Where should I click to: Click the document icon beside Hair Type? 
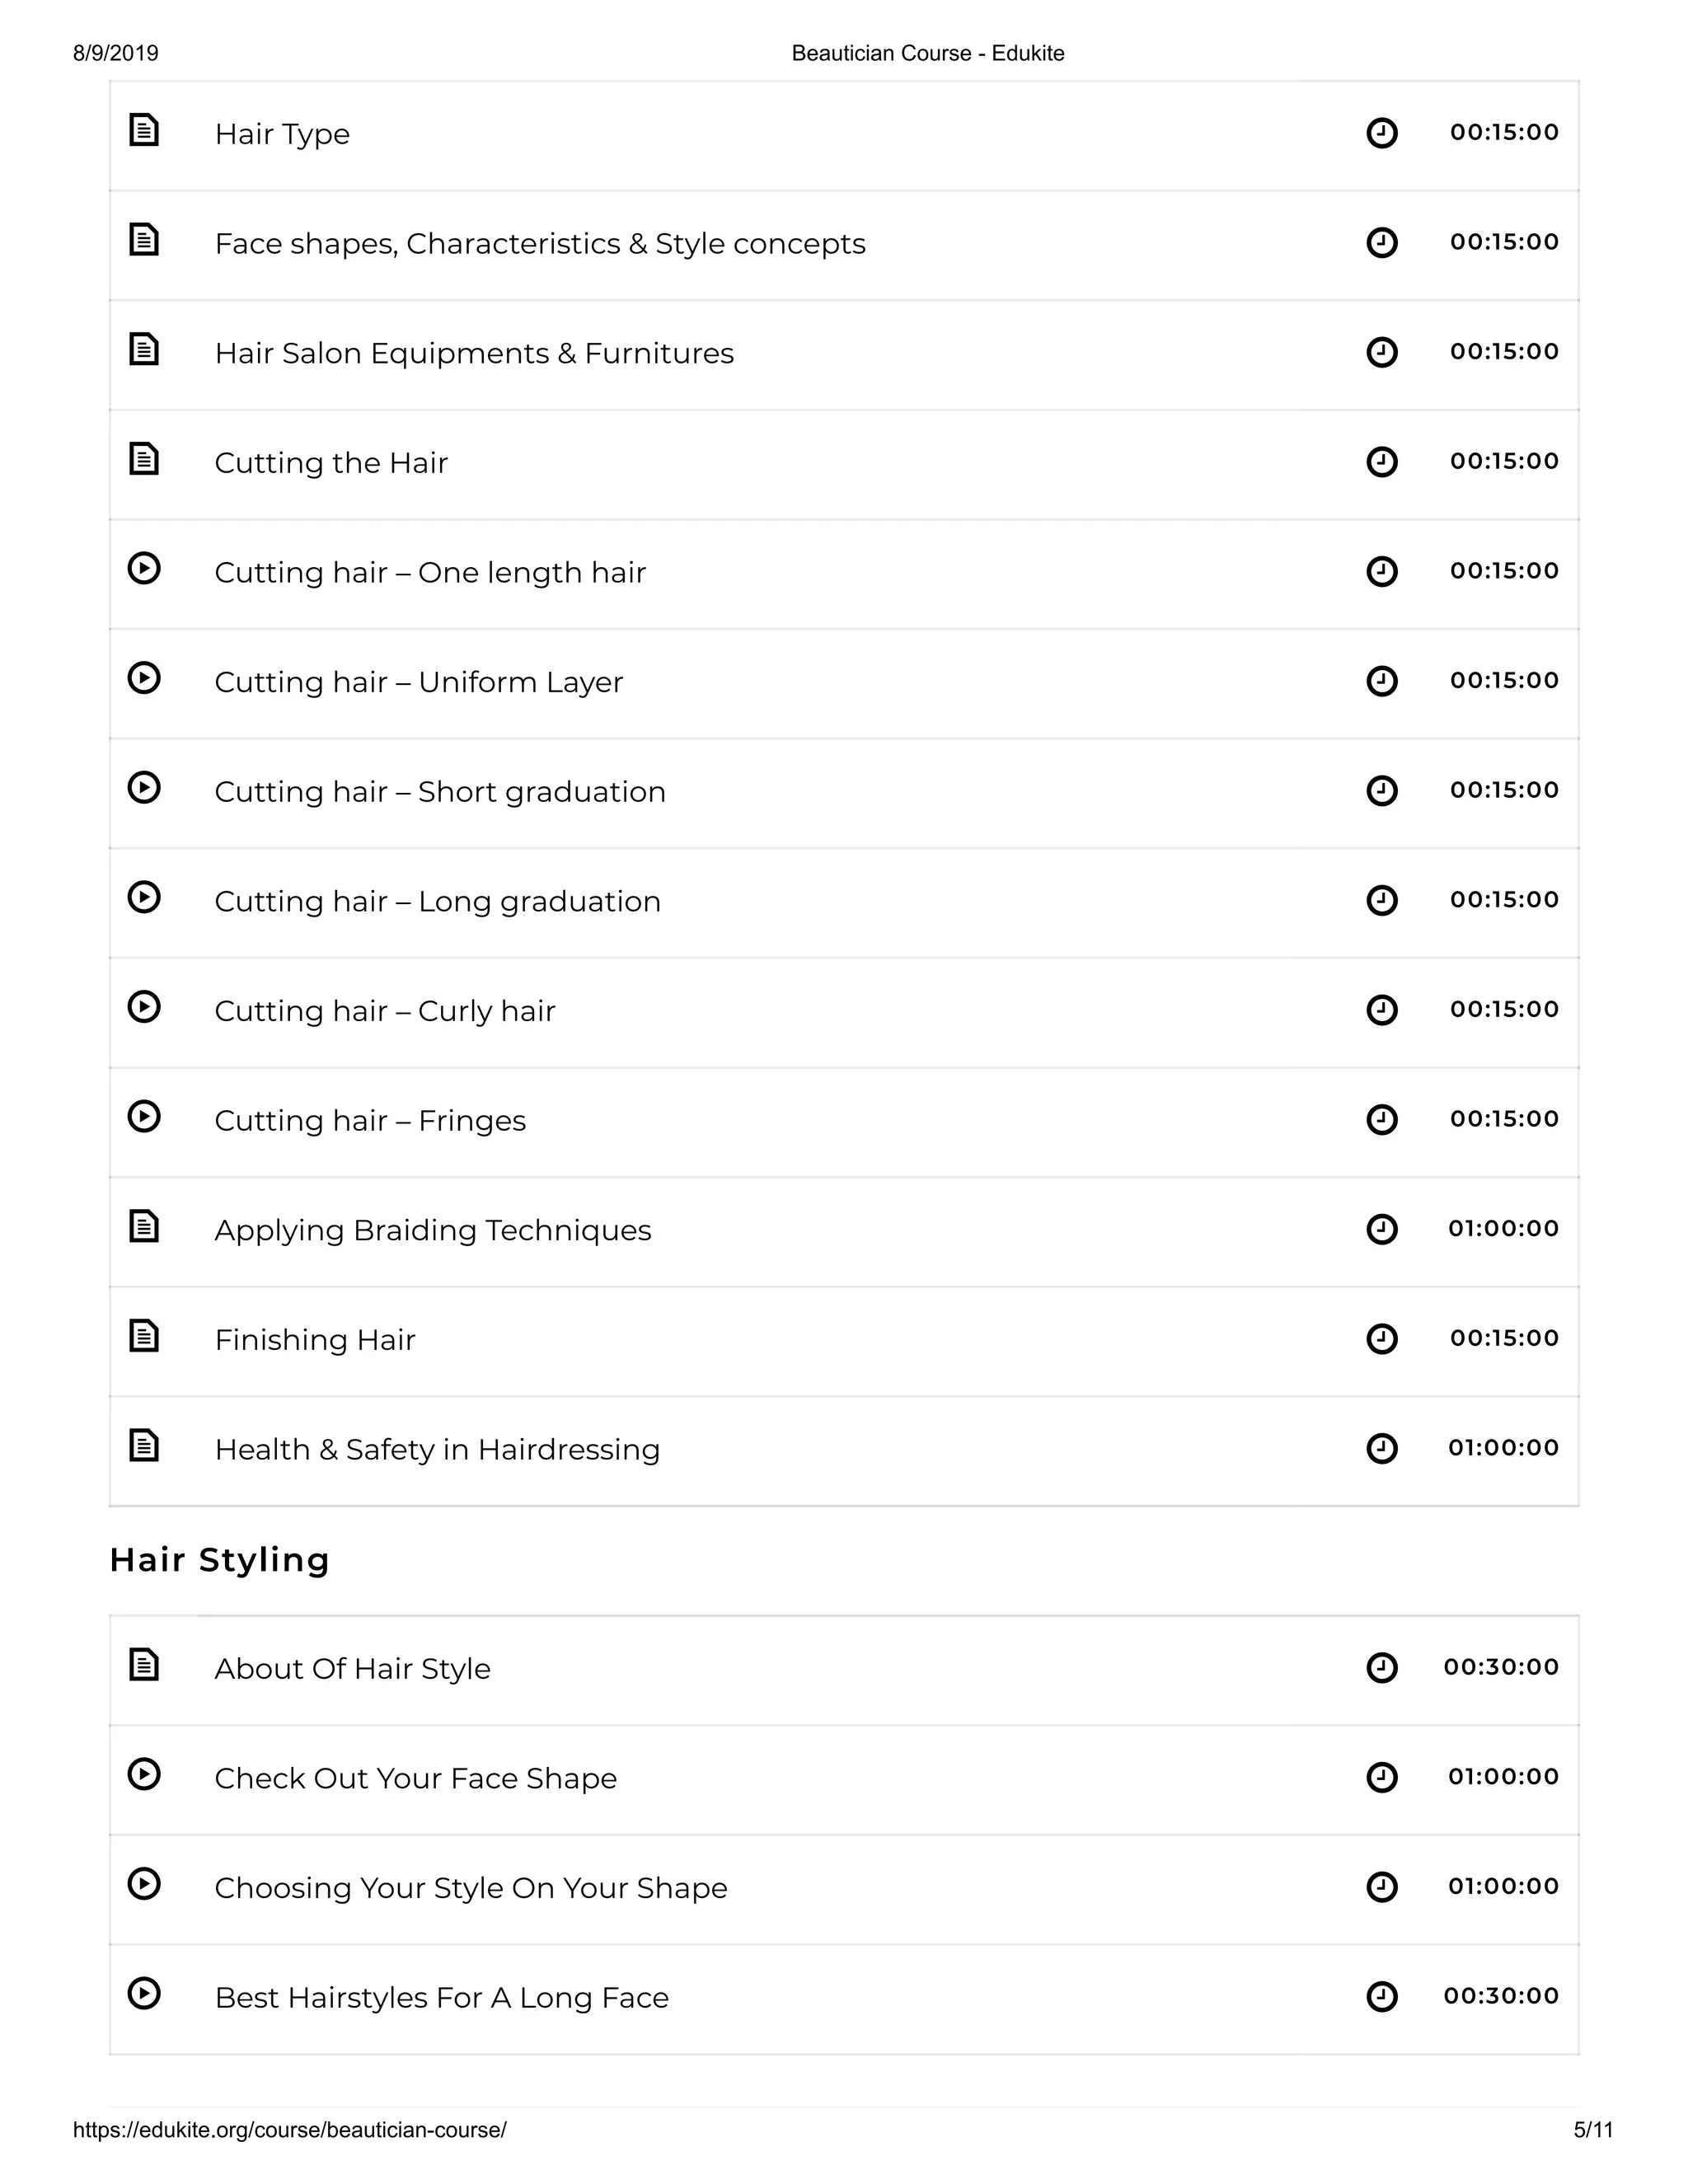pyautogui.click(x=144, y=130)
